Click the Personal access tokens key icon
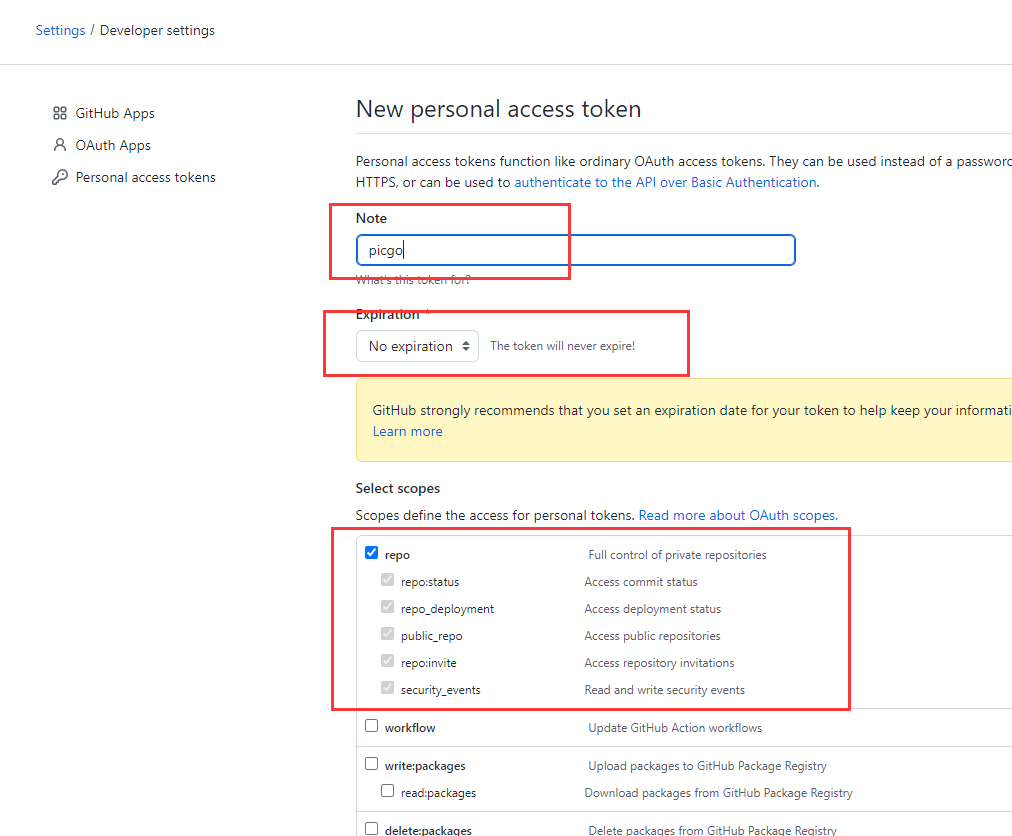The height and width of the screenshot is (836, 1012). coord(60,178)
